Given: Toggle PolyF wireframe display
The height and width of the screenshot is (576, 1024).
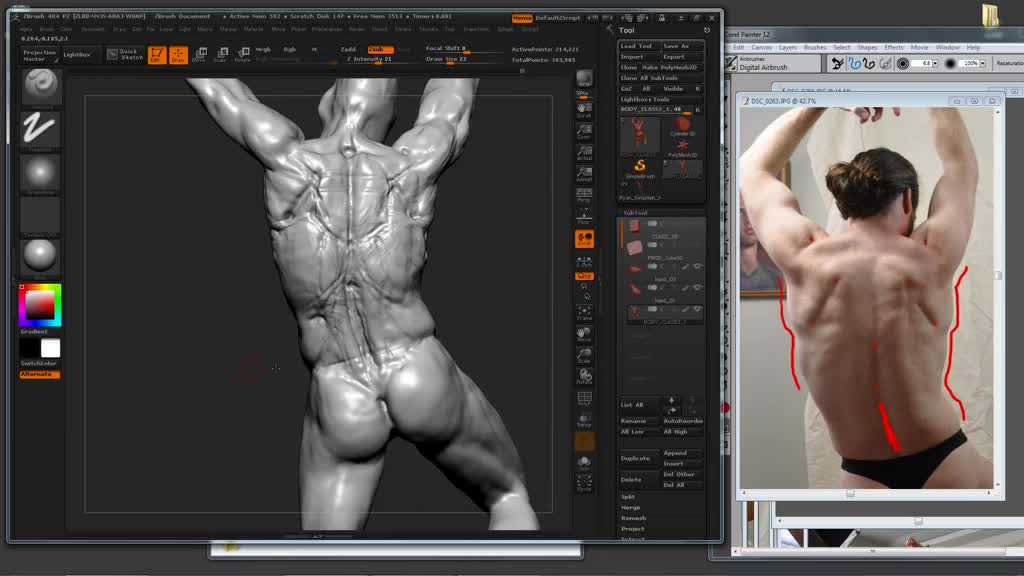Looking at the screenshot, I should coord(584,398).
